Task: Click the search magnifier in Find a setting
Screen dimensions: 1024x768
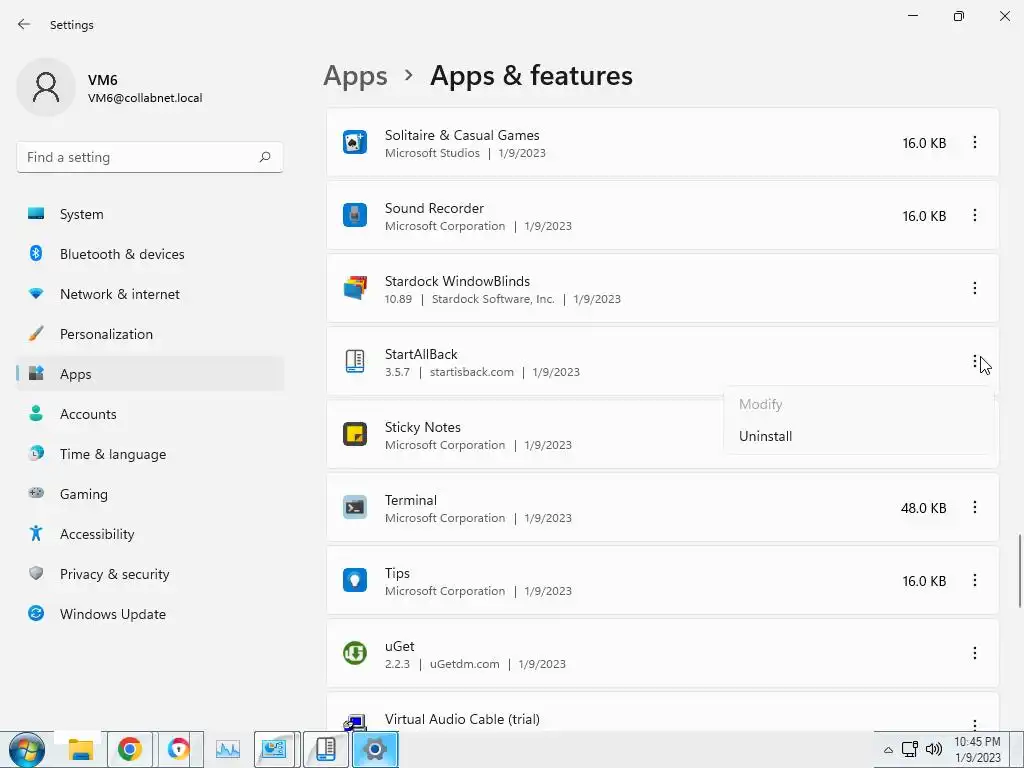Action: [264, 157]
